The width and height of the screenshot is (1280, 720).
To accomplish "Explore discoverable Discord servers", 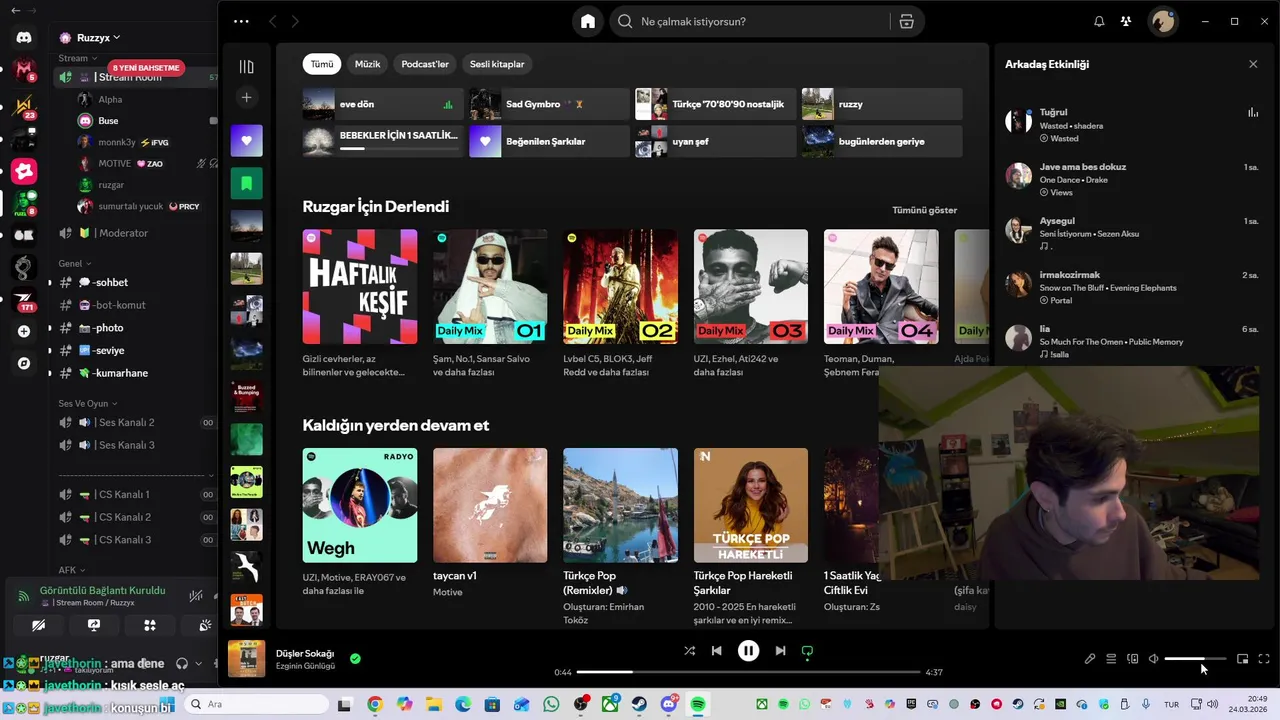I will 24,363.
